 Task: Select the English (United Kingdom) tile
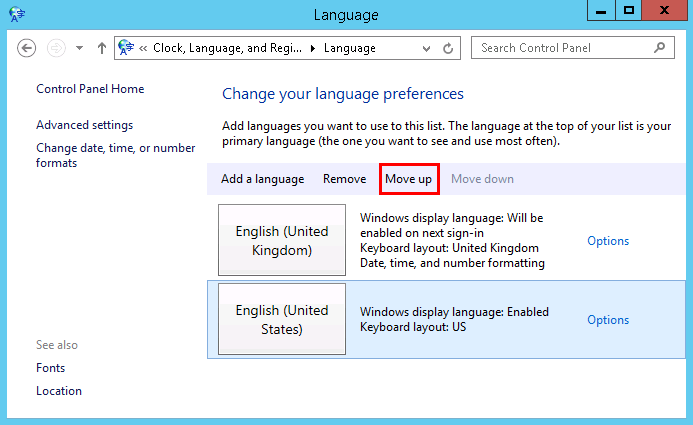tap(282, 240)
